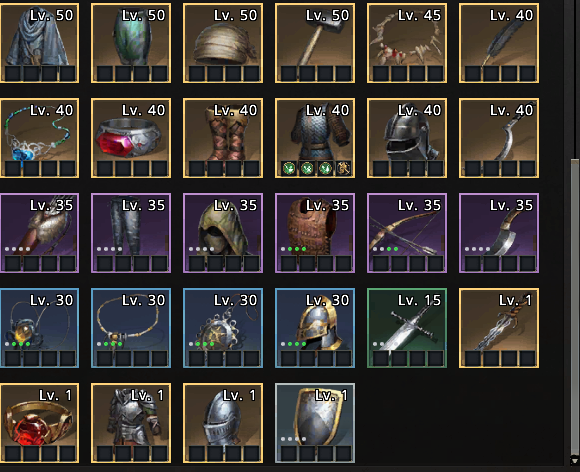
Task: Choose the Lv. 30 amber pendant amulet
Action: 39,328
